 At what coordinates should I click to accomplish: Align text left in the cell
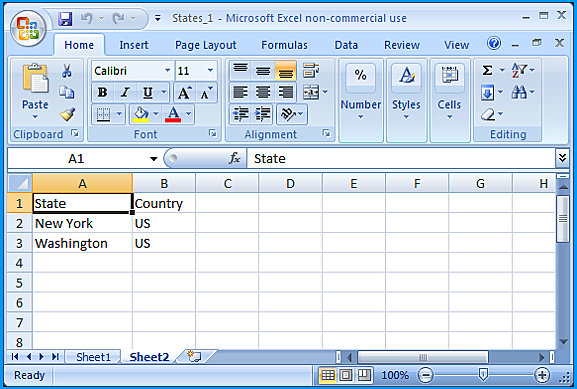240,92
